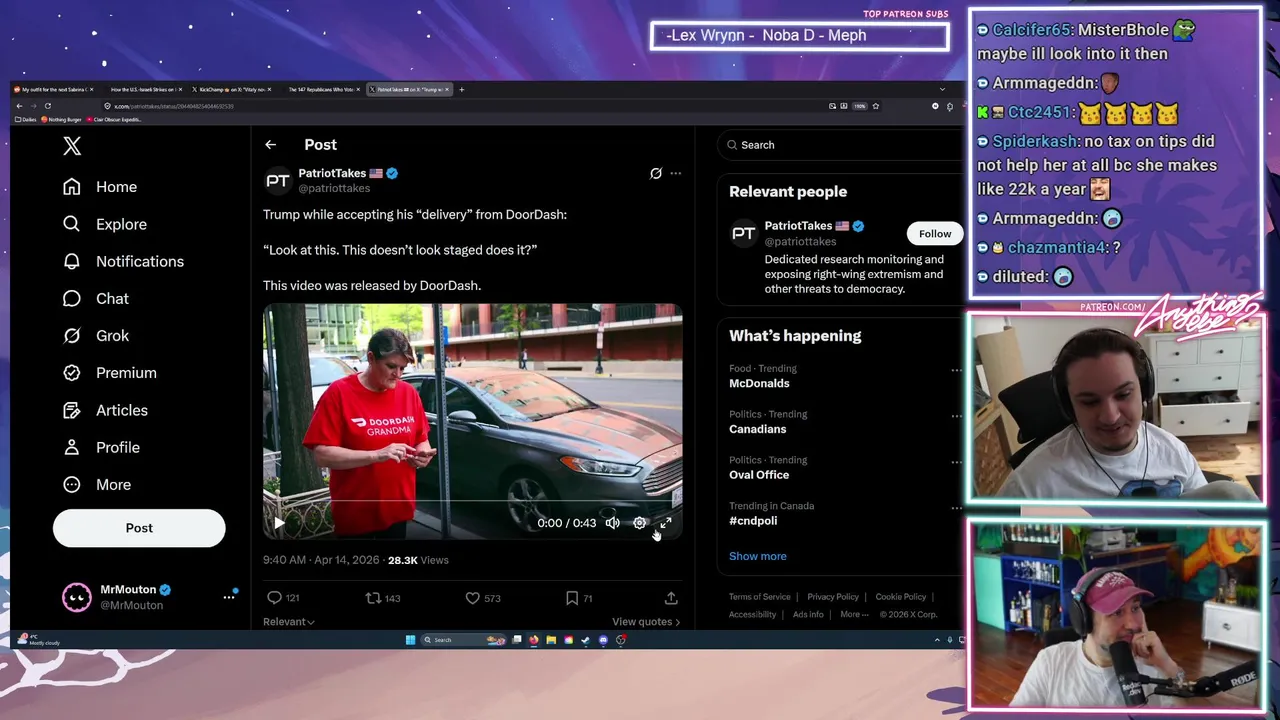This screenshot has height=720, width=1280.
Task: Expand the Relevant replies sort dropdown
Action: tap(289, 622)
